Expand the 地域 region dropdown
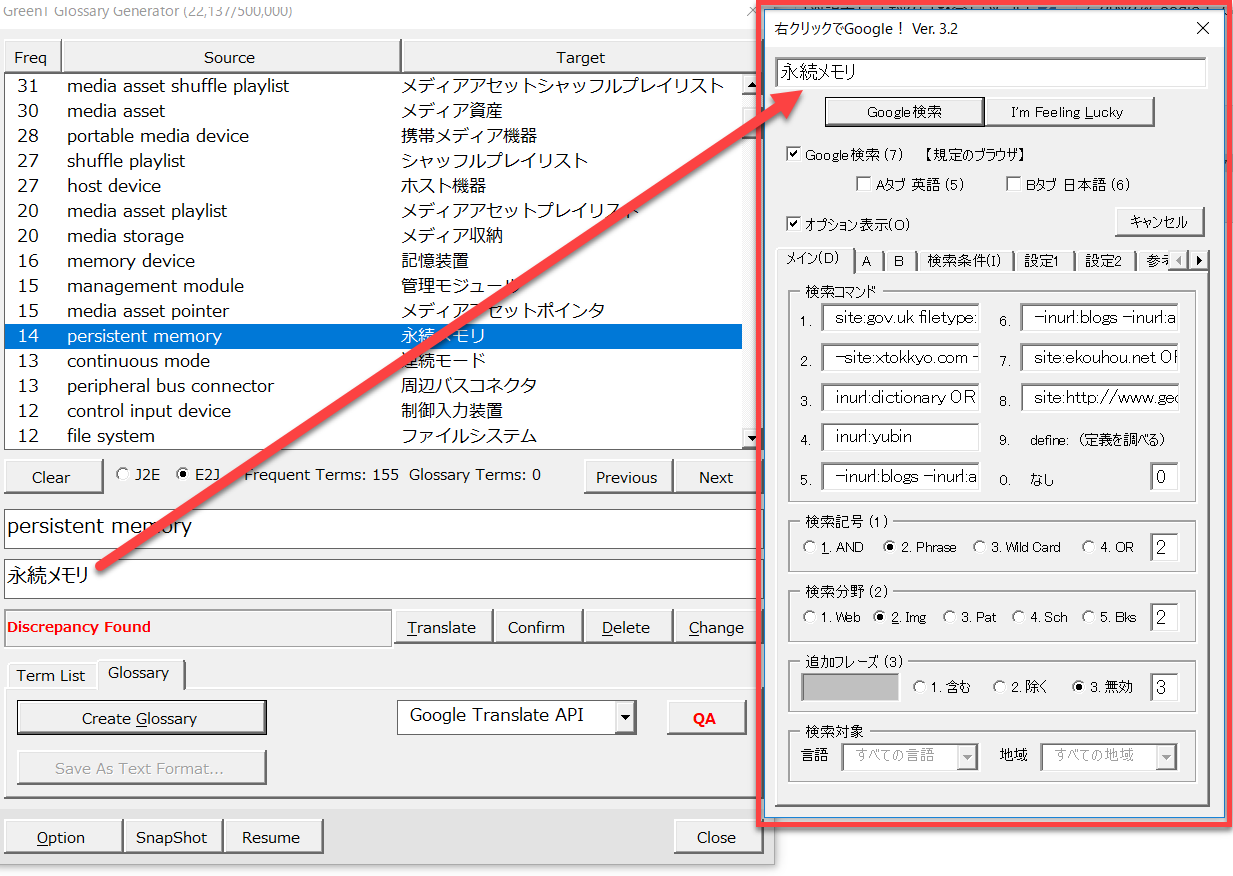Image resolution: width=1233 pixels, height=876 pixels. pyautogui.click(x=1166, y=757)
